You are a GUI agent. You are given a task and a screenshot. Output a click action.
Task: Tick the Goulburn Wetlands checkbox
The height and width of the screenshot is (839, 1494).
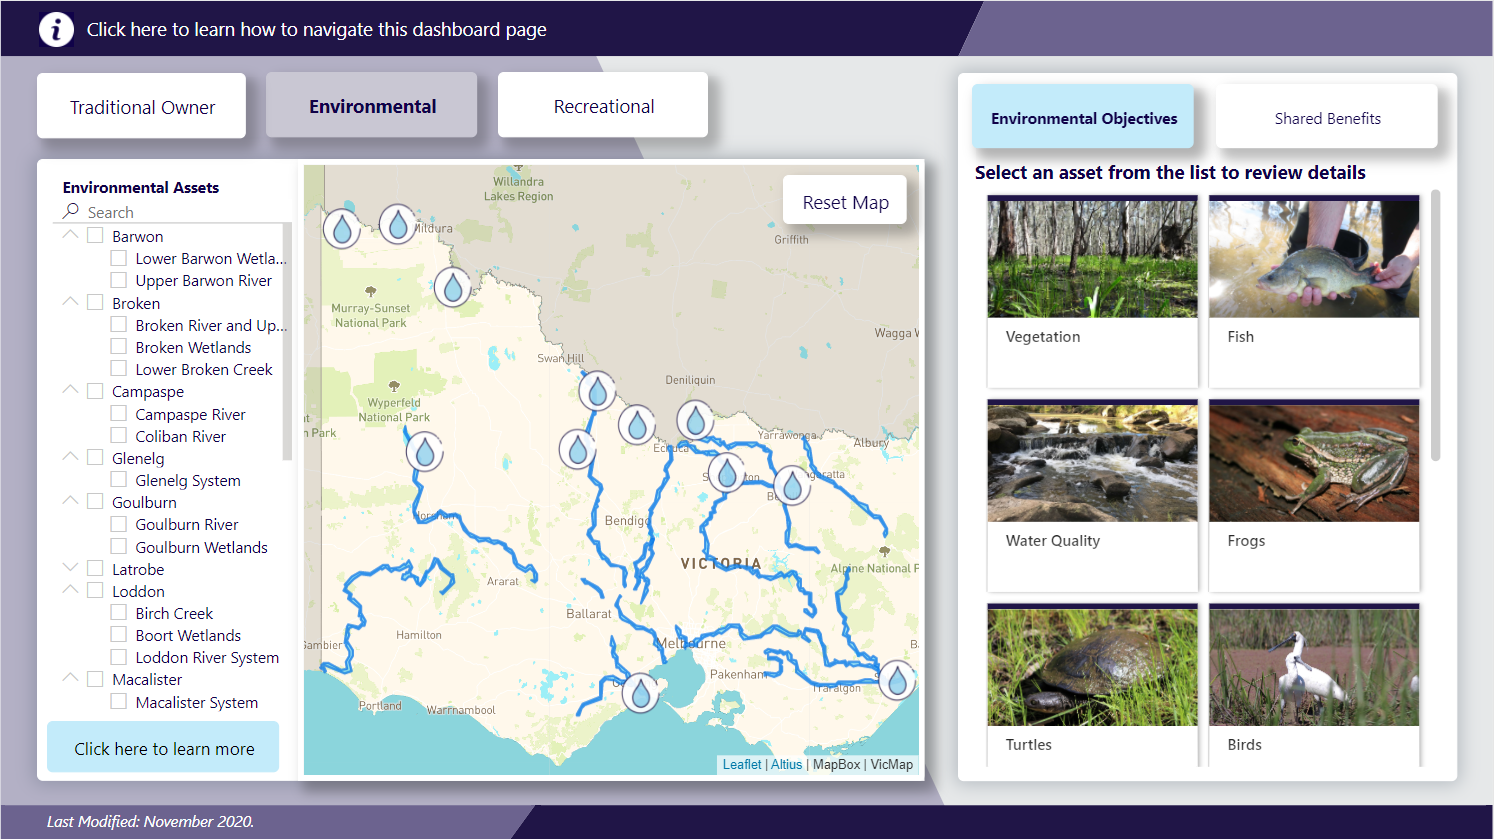tap(118, 546)
